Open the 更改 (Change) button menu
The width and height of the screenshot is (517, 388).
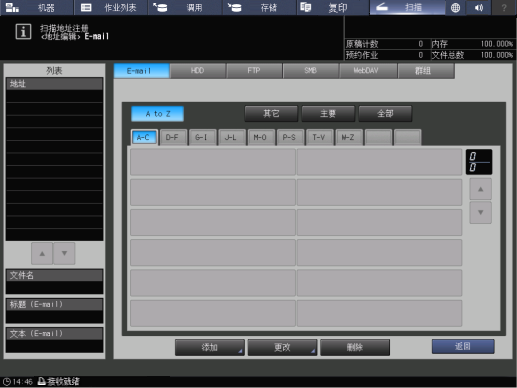coord(282,347)
